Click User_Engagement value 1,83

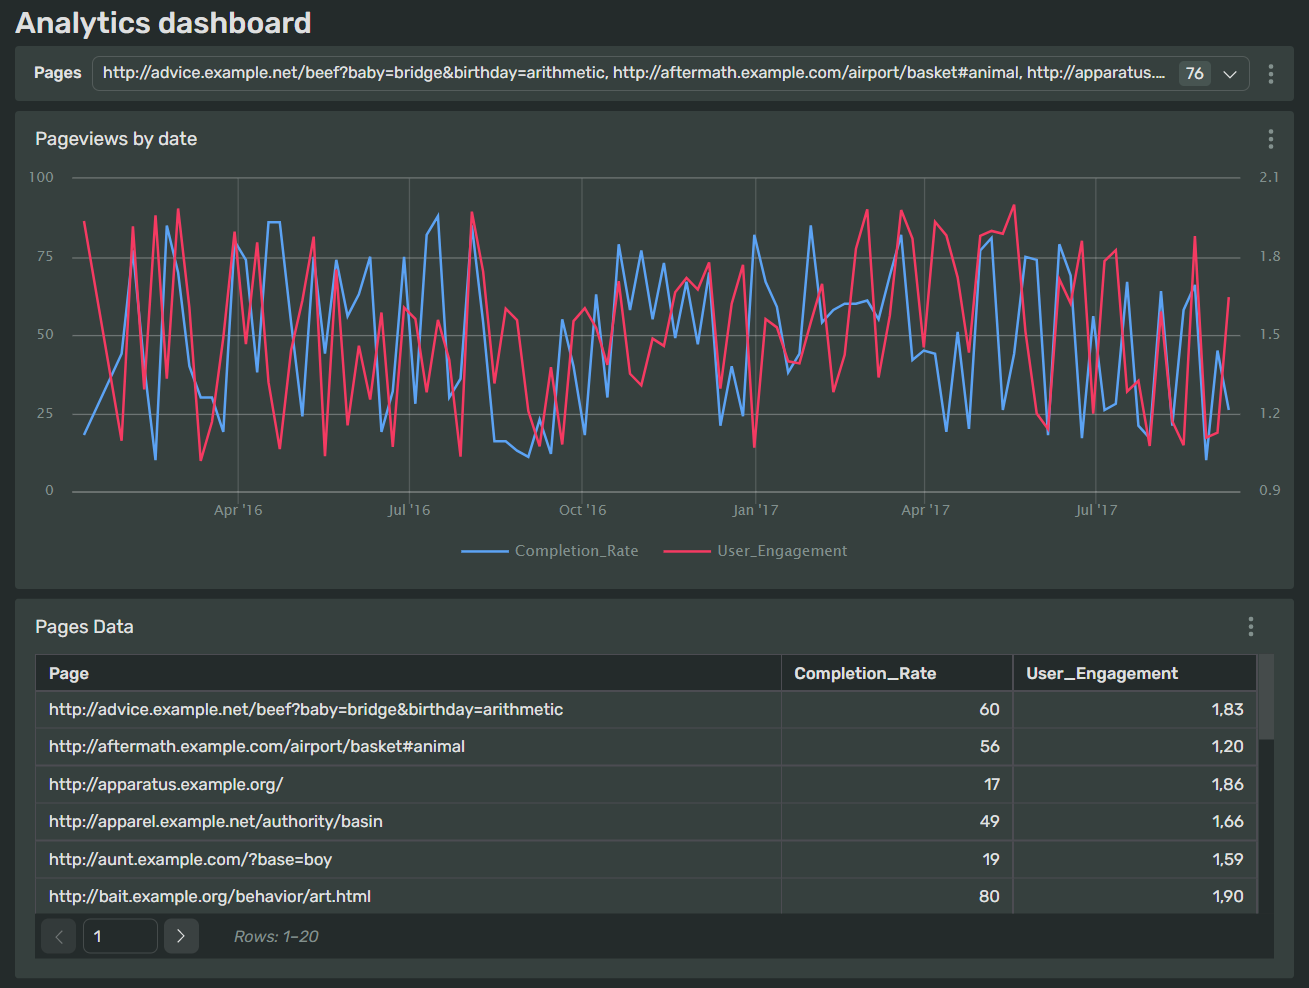1227,710
